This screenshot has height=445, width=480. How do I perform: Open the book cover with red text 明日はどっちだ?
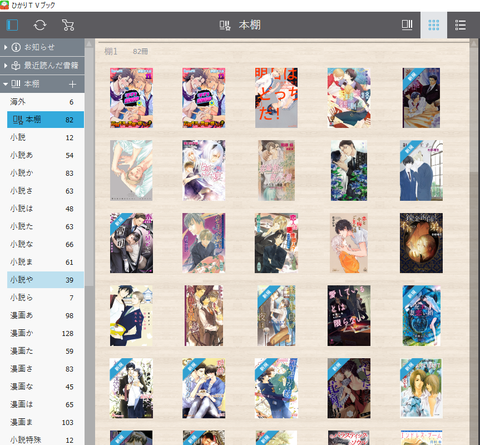276,98
